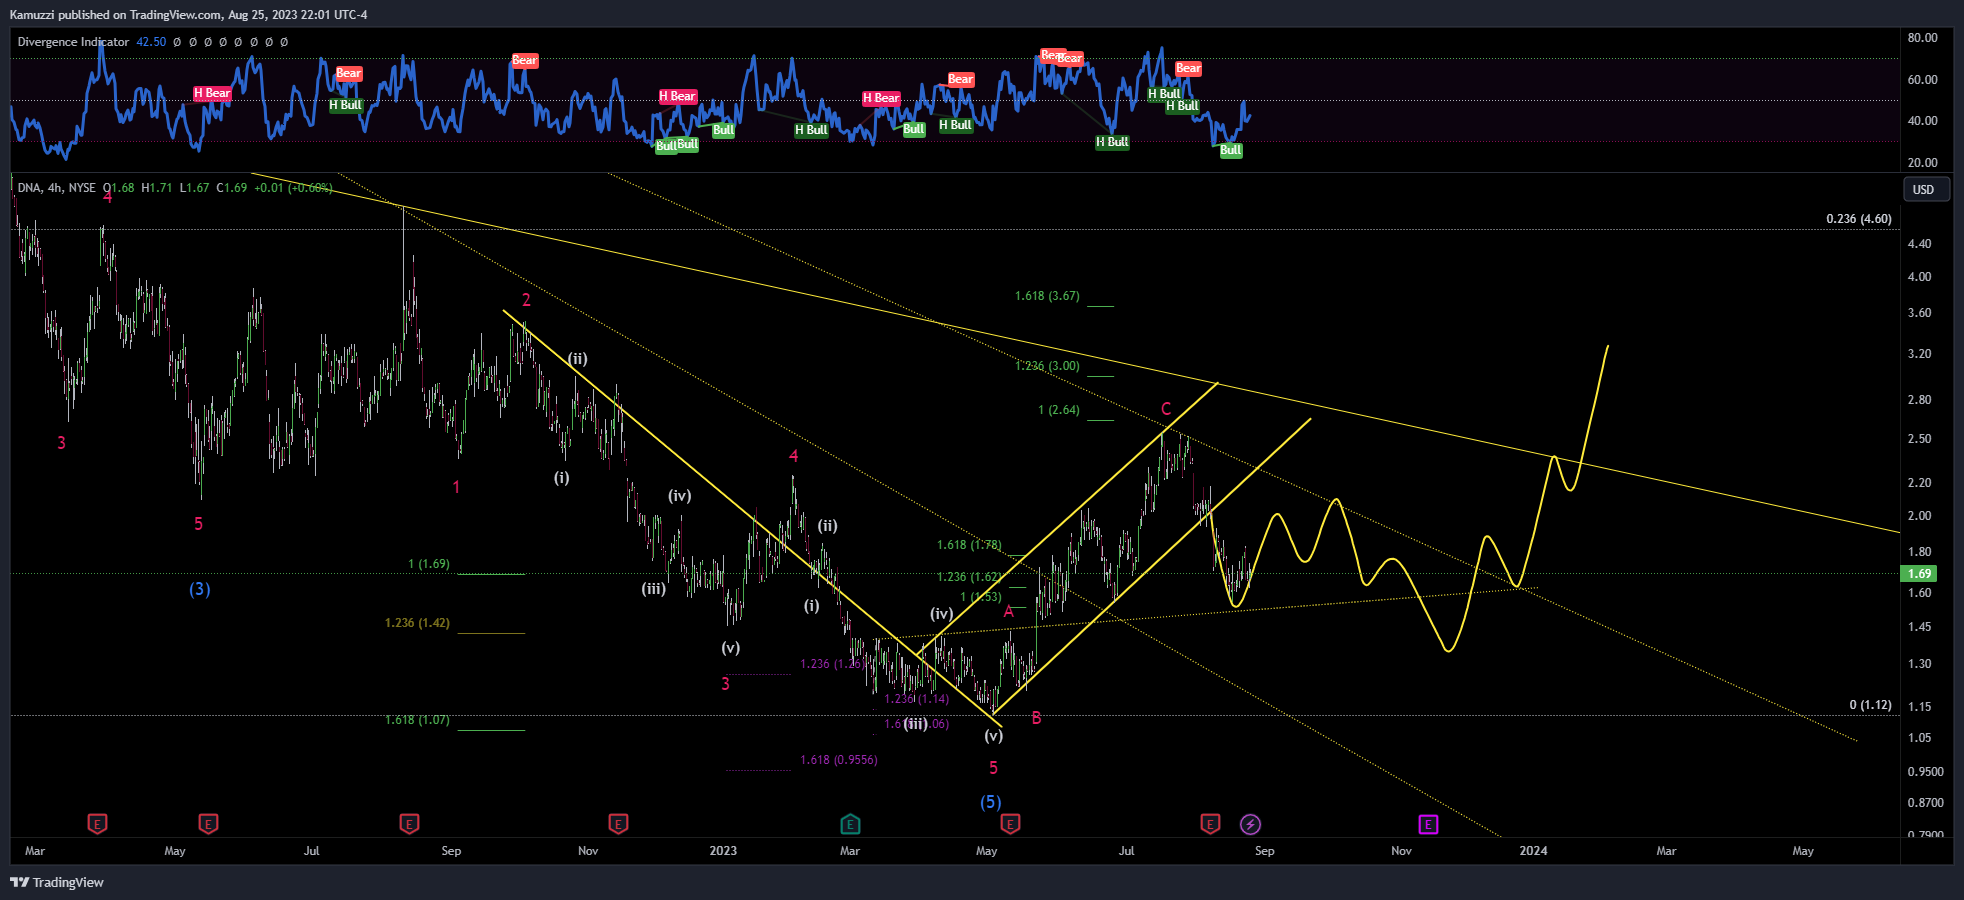Select the 0.236 (4.60) Fibonacci level label
Image resolution: width=1964 pixels, height=900 pixels.
pyautogui.click(x=1859, y=219)
